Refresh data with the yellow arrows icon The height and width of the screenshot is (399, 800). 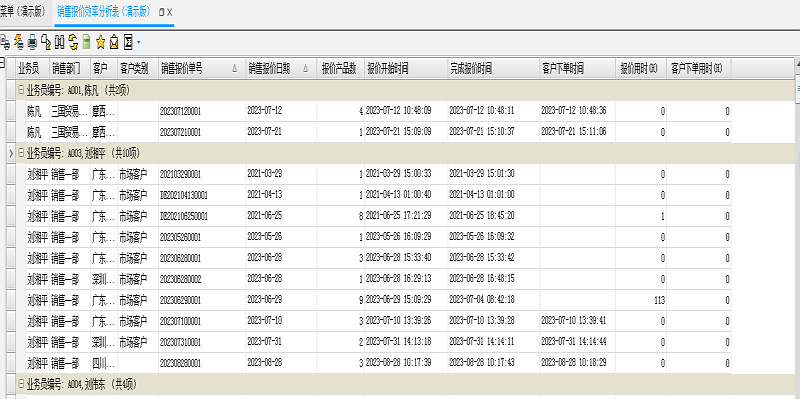pos(73,42)
